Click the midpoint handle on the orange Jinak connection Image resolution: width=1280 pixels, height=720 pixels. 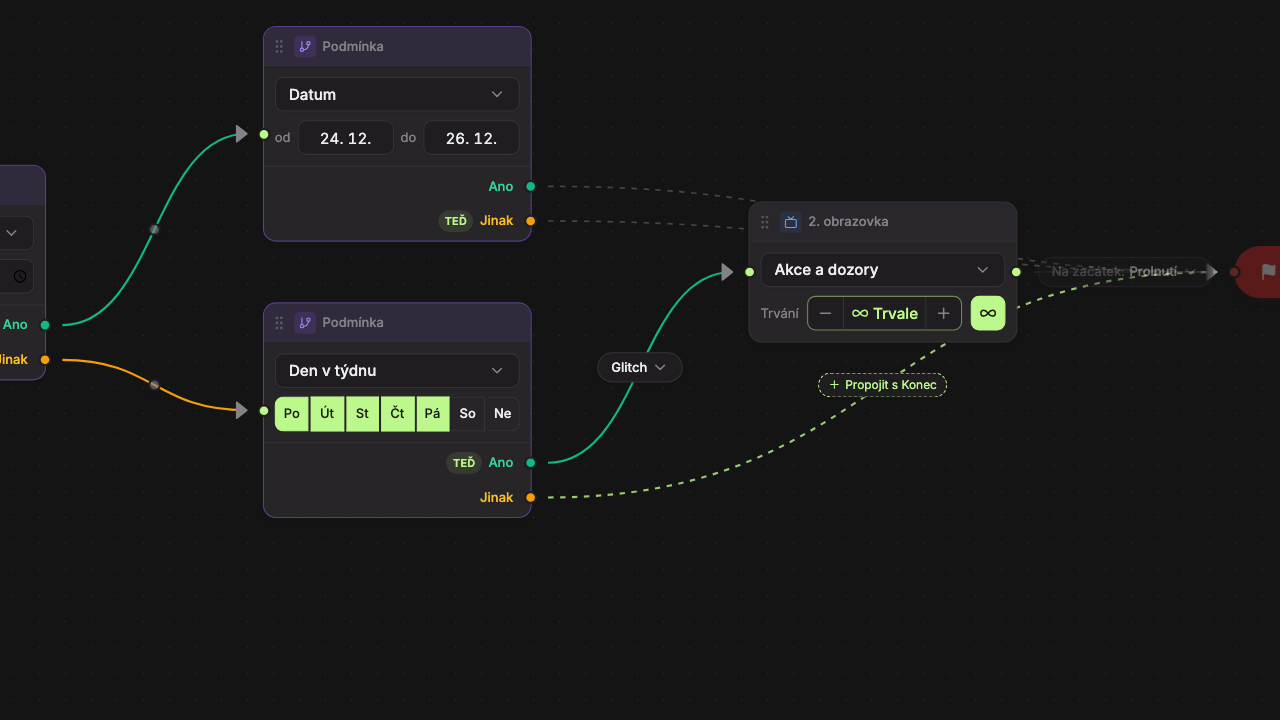click(154, 385)
